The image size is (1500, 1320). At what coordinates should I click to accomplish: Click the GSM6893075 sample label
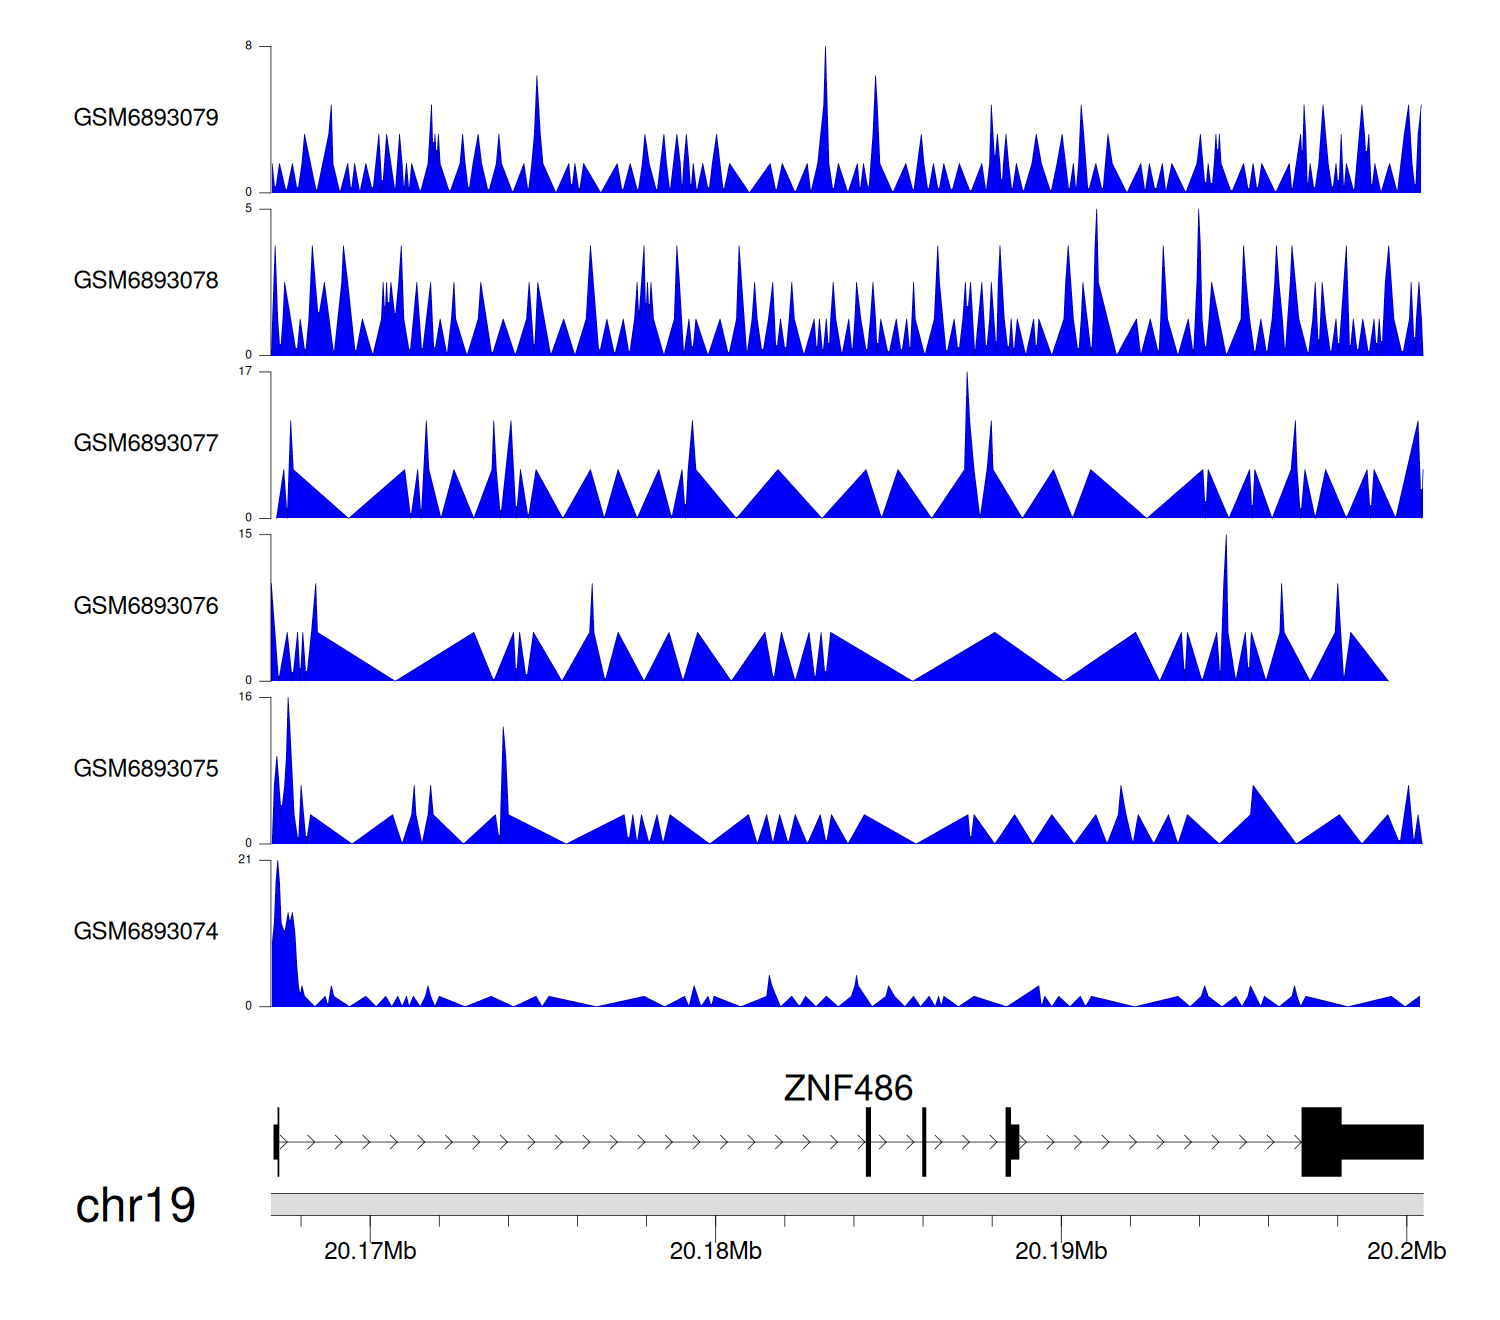tap(146, 769)
